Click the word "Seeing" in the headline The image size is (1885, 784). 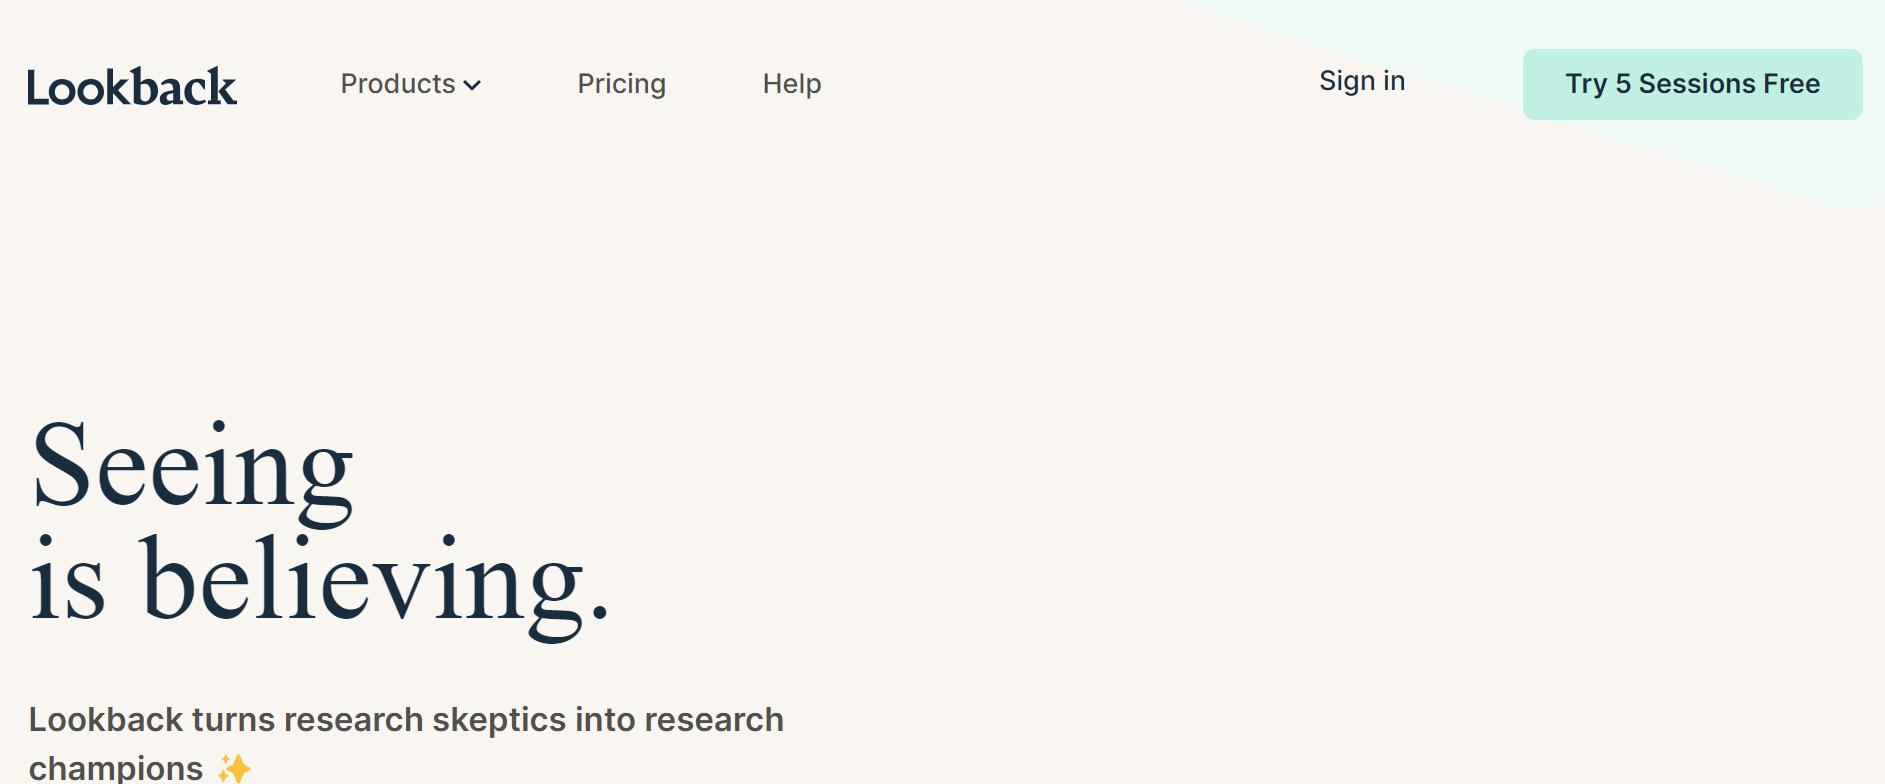pos(192,468)
